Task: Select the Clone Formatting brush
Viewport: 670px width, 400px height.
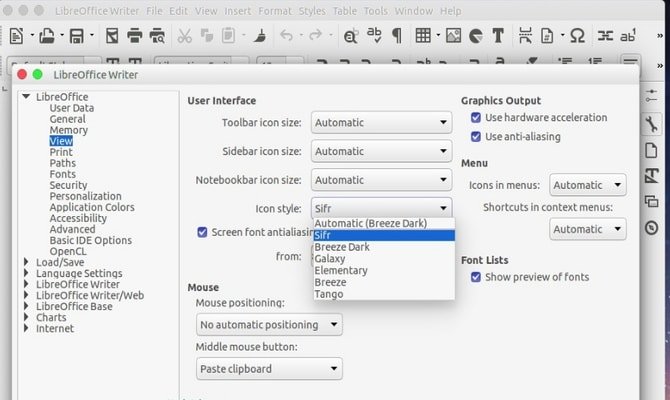Action: (x=259, y=36)
